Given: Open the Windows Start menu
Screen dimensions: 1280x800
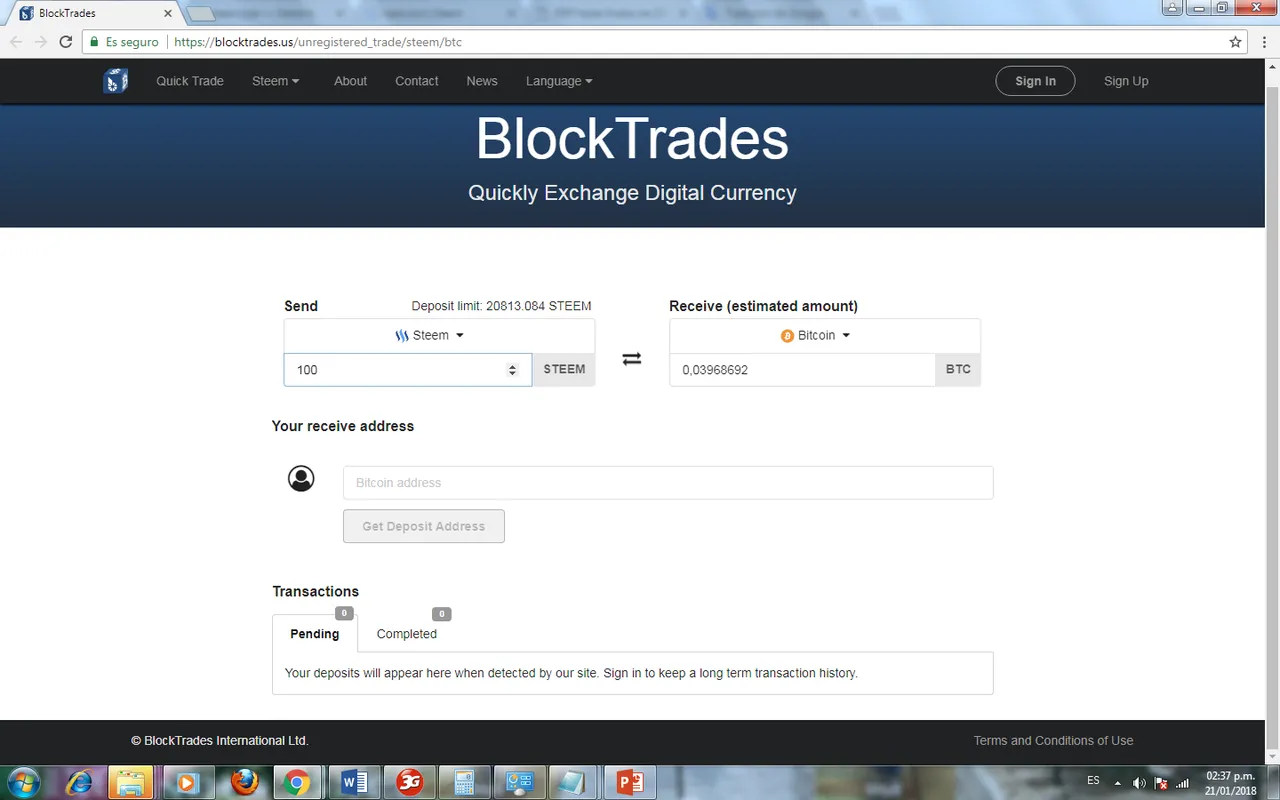Looking at the screenshot, I should tap(22, 782).
